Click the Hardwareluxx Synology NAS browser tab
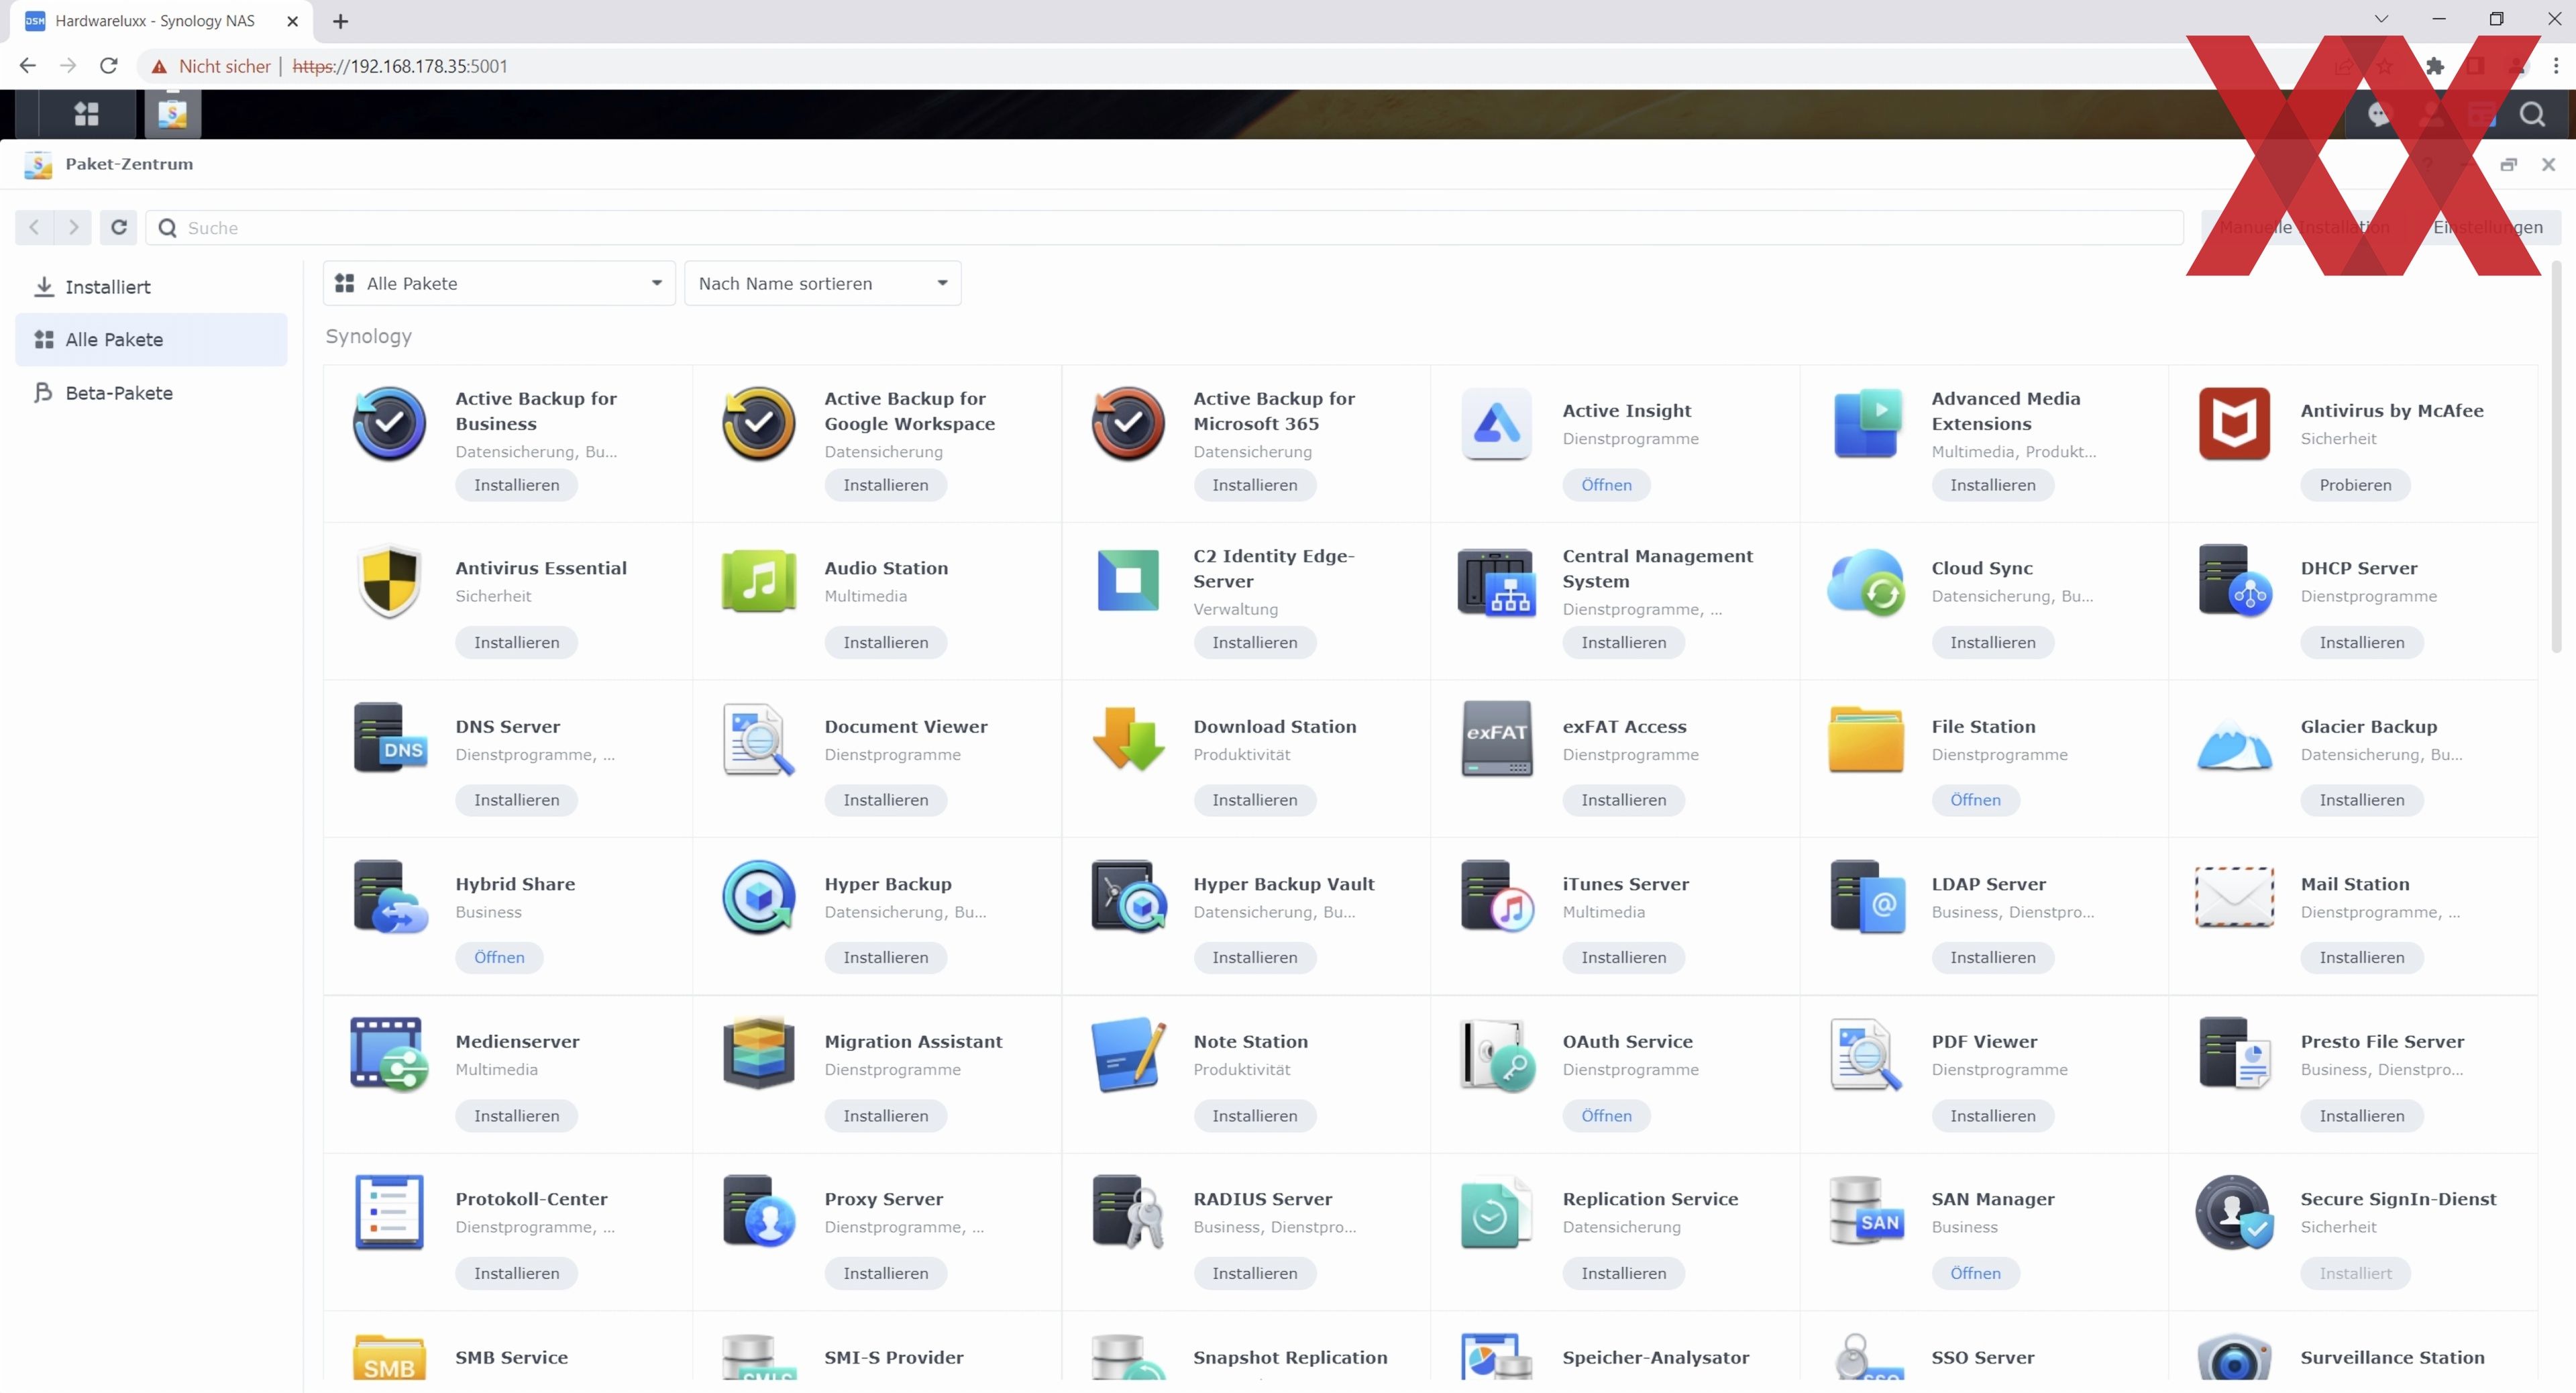 tap(160, 21)
